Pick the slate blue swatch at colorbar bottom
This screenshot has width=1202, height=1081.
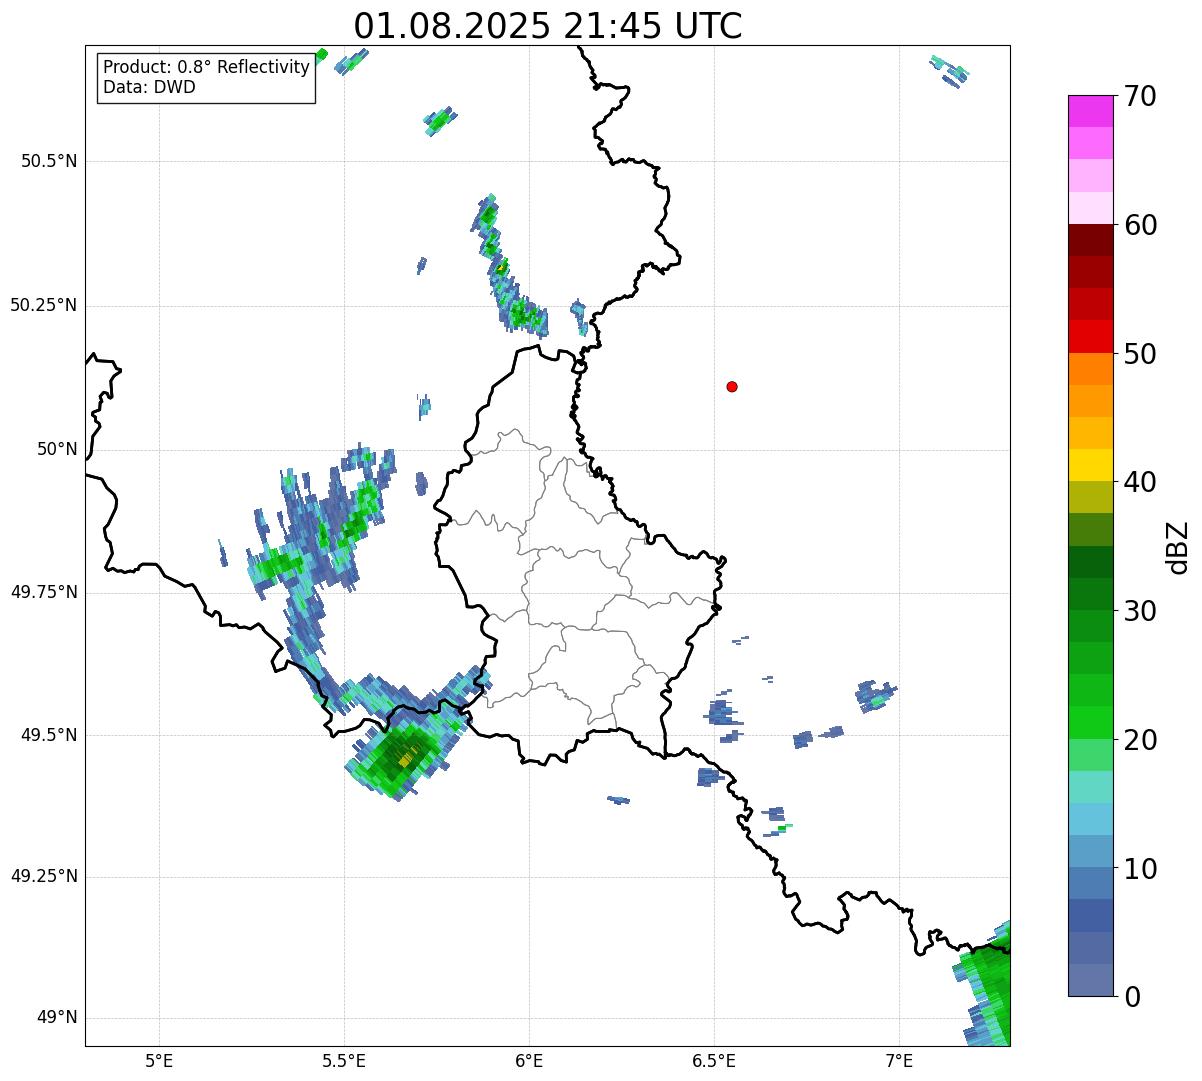click(1090, 980)
